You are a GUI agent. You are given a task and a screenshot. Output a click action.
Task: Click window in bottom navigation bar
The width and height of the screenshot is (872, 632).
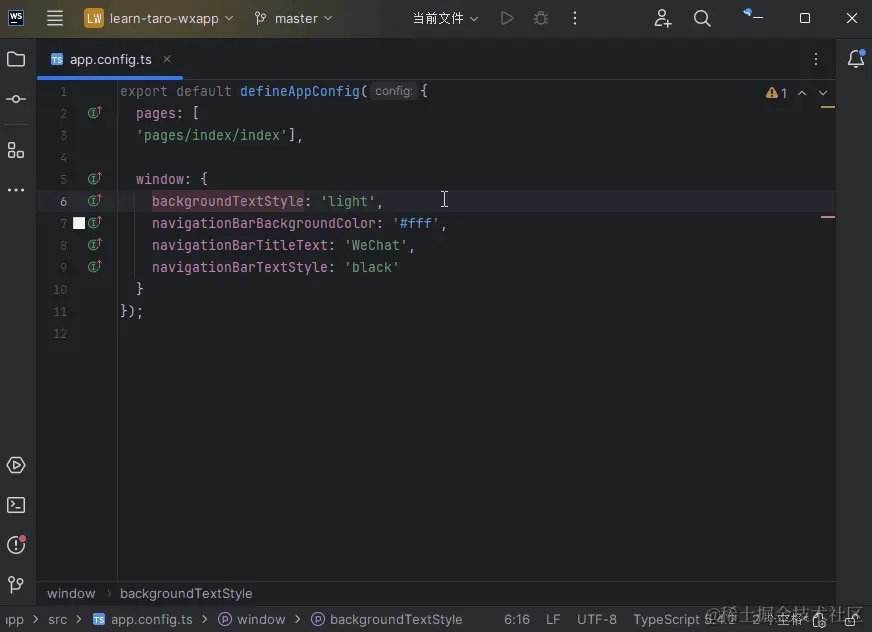(251, 619)
